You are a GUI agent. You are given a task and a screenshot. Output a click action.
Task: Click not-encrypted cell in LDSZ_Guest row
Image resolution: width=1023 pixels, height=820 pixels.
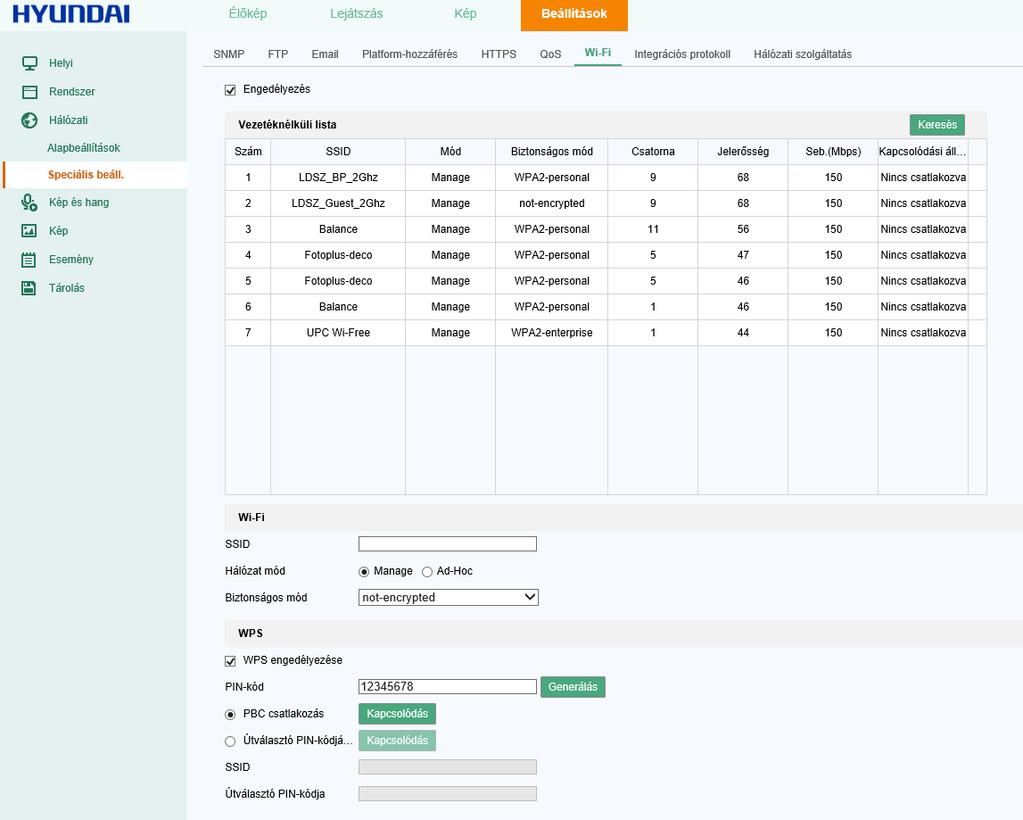coord(551,204)
